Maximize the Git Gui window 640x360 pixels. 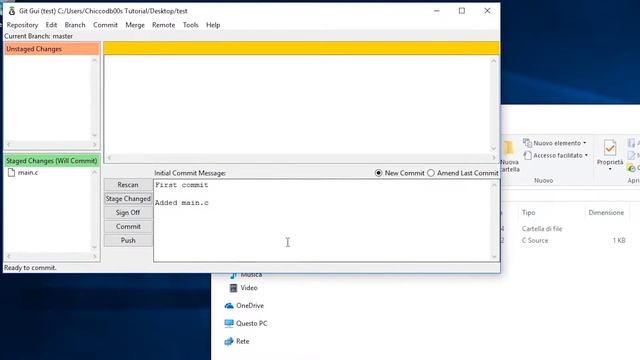(x=462, y=11)
